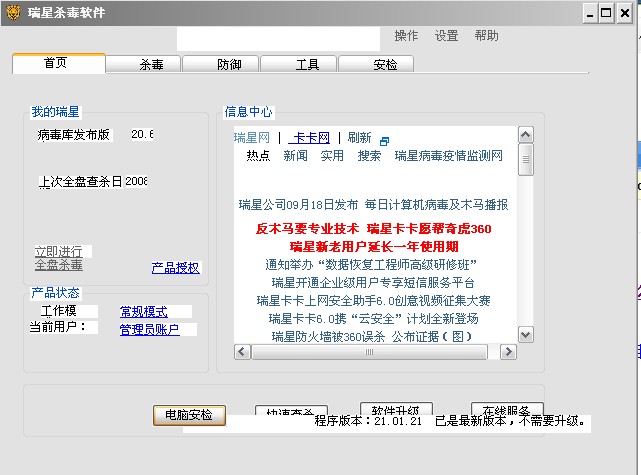The image size is (641, 475).
Task: Minimize the 瑞星杀毒软件 window
Action: pos(589,13)
